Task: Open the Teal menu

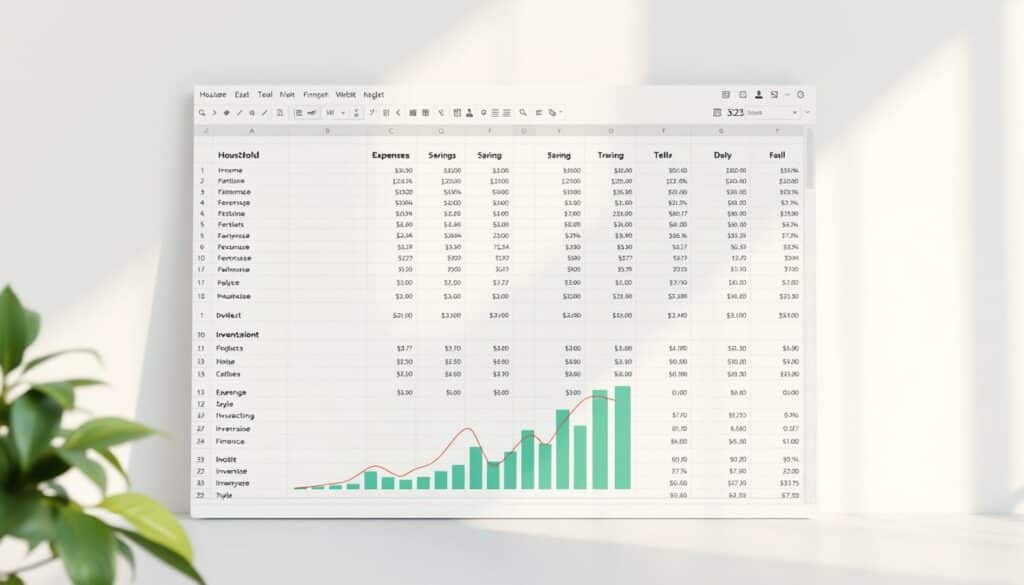Action: click(x=265, y=95)
